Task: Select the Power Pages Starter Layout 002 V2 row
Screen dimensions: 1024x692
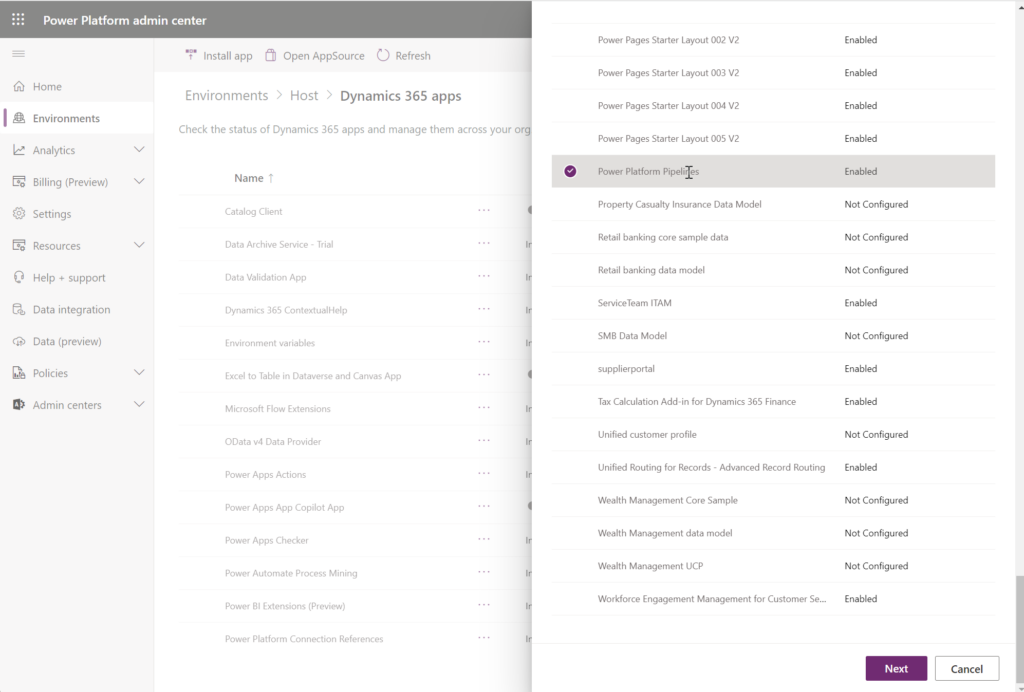Action: pos(773,40)
